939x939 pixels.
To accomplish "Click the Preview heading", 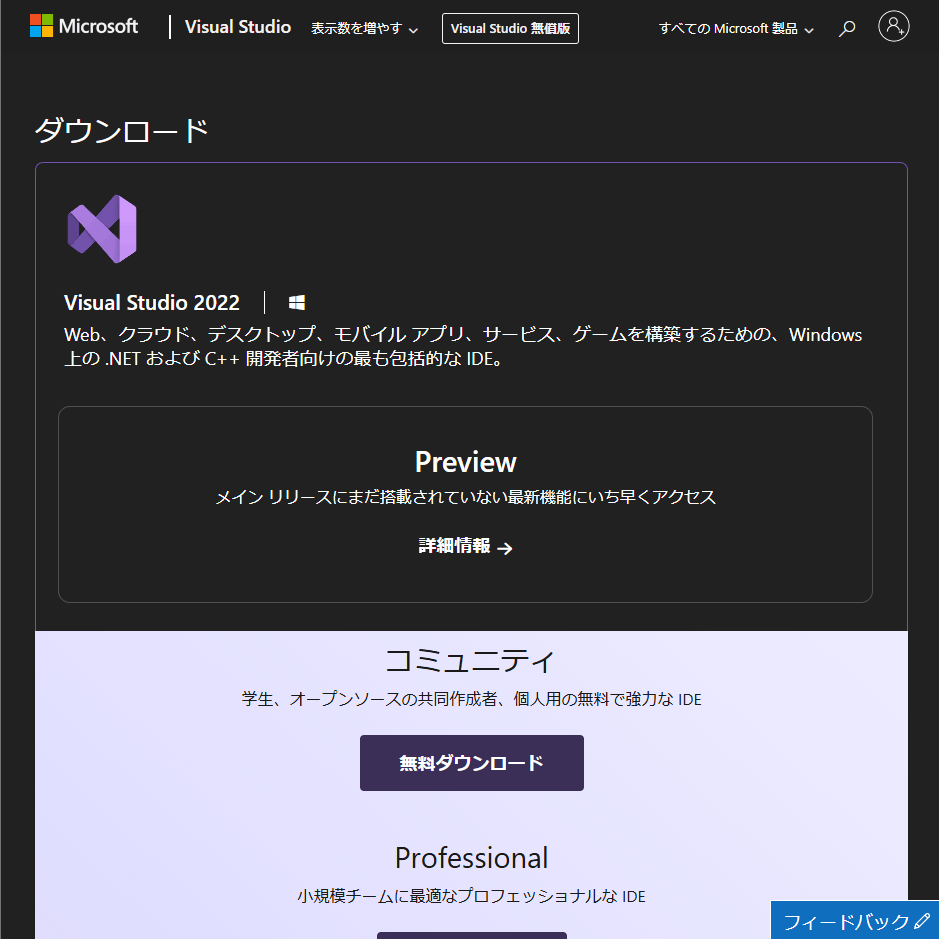I will [x=465, y=462].
